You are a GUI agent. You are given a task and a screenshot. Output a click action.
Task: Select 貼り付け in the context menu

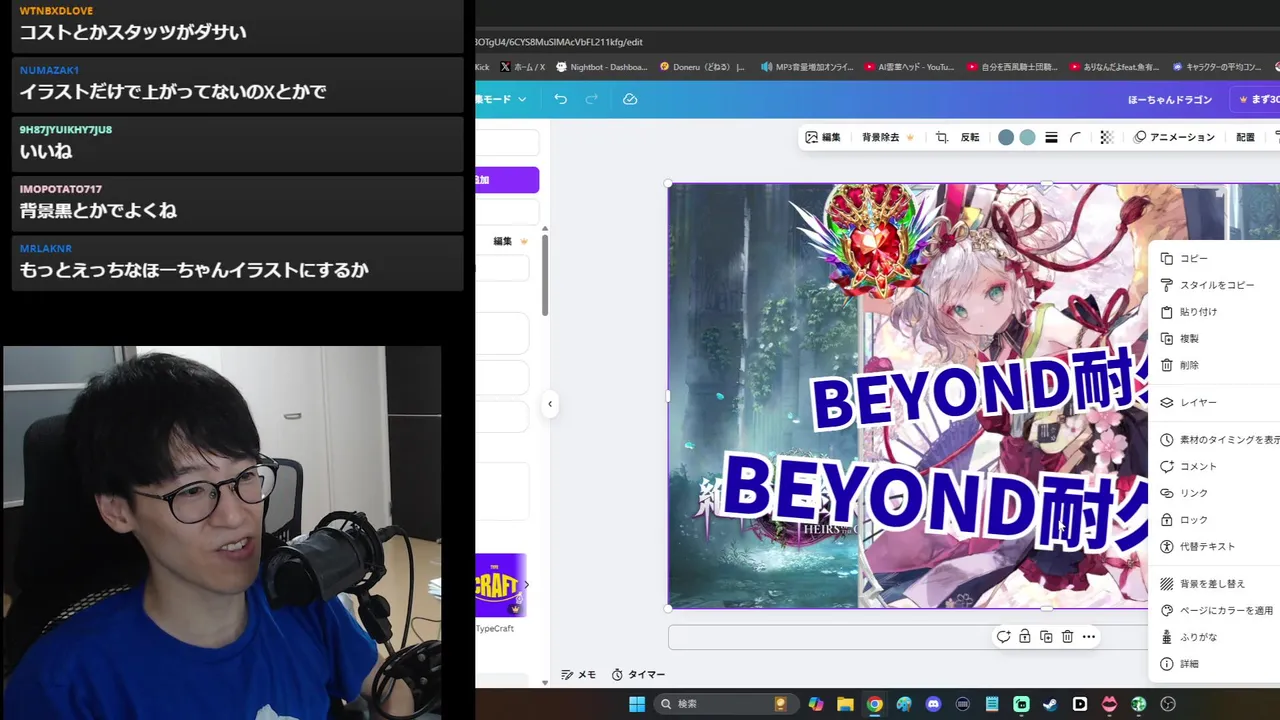[1214, 312]
